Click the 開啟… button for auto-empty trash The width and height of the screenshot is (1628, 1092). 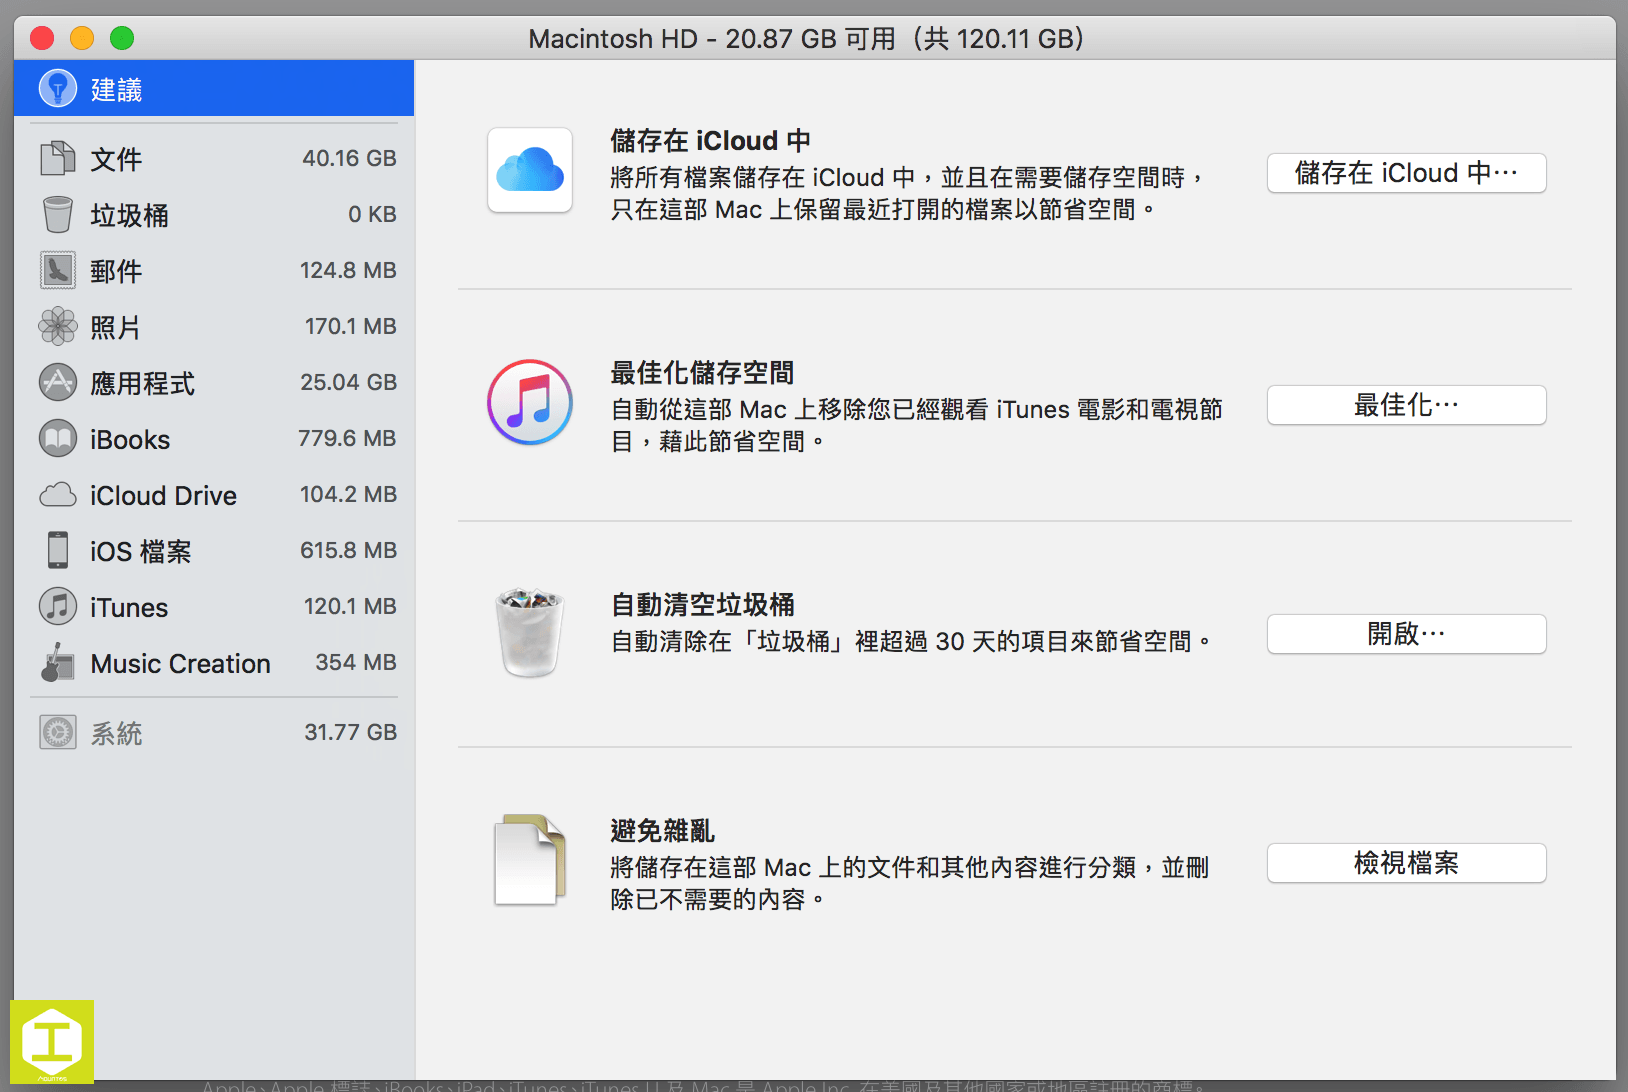1405,634
